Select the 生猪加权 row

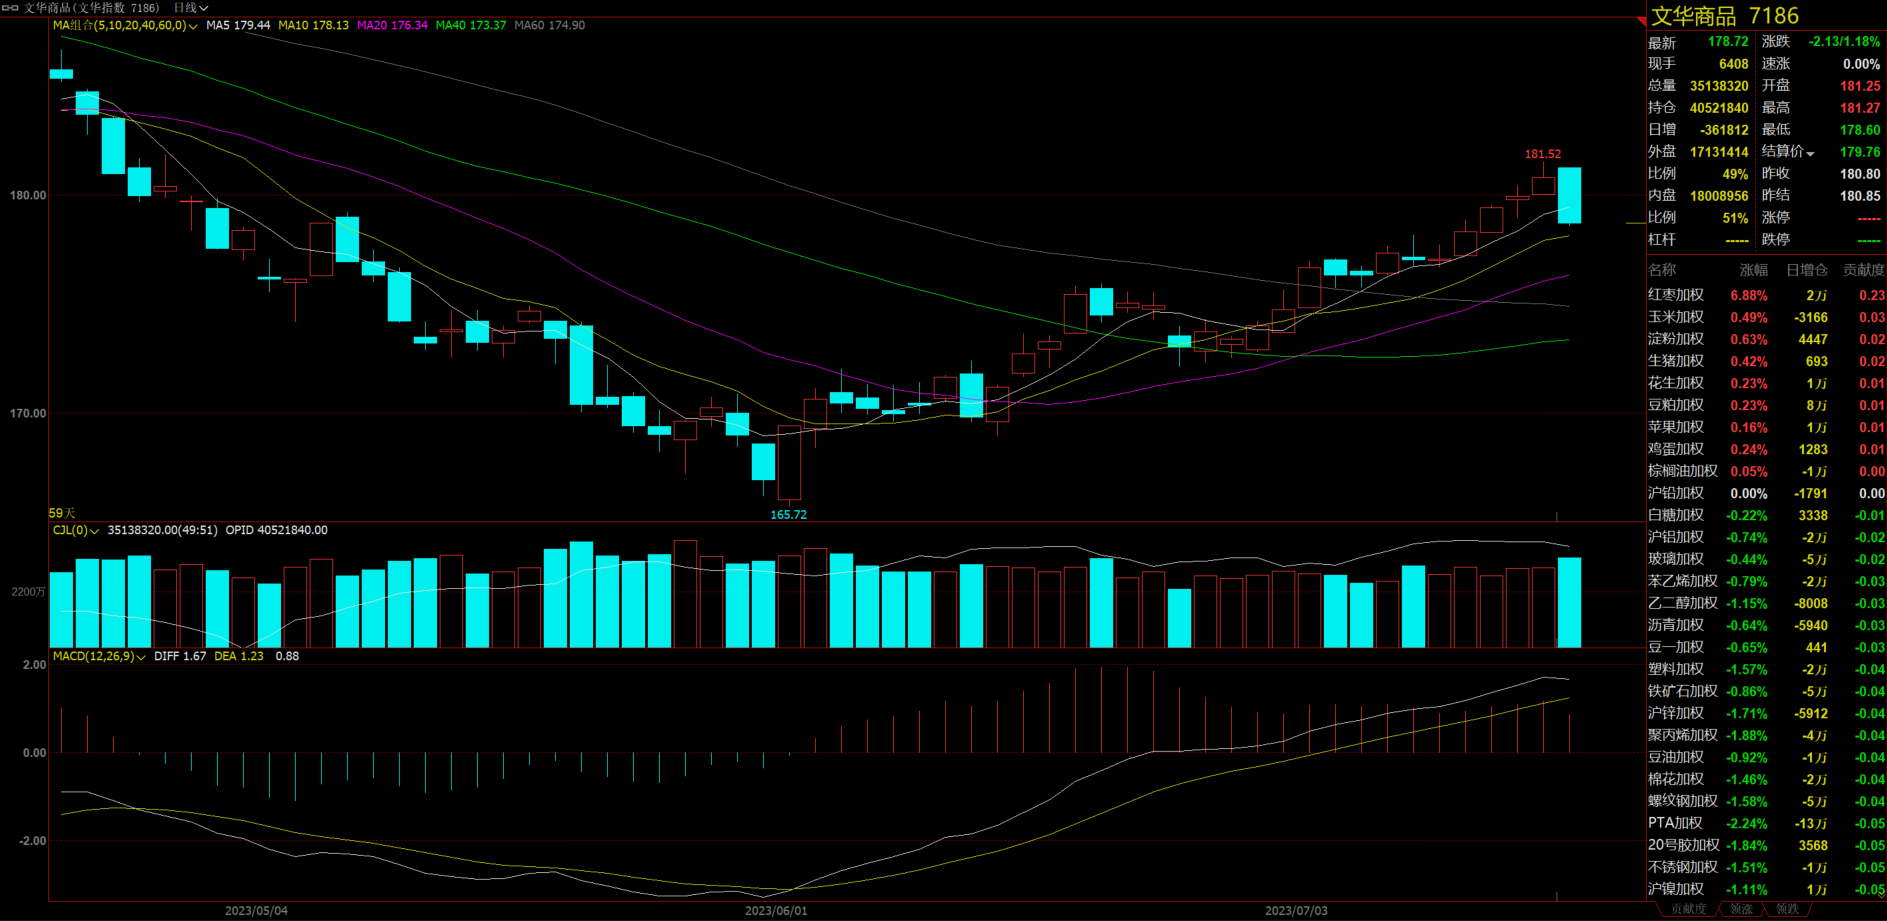(x=1766, y=362)
